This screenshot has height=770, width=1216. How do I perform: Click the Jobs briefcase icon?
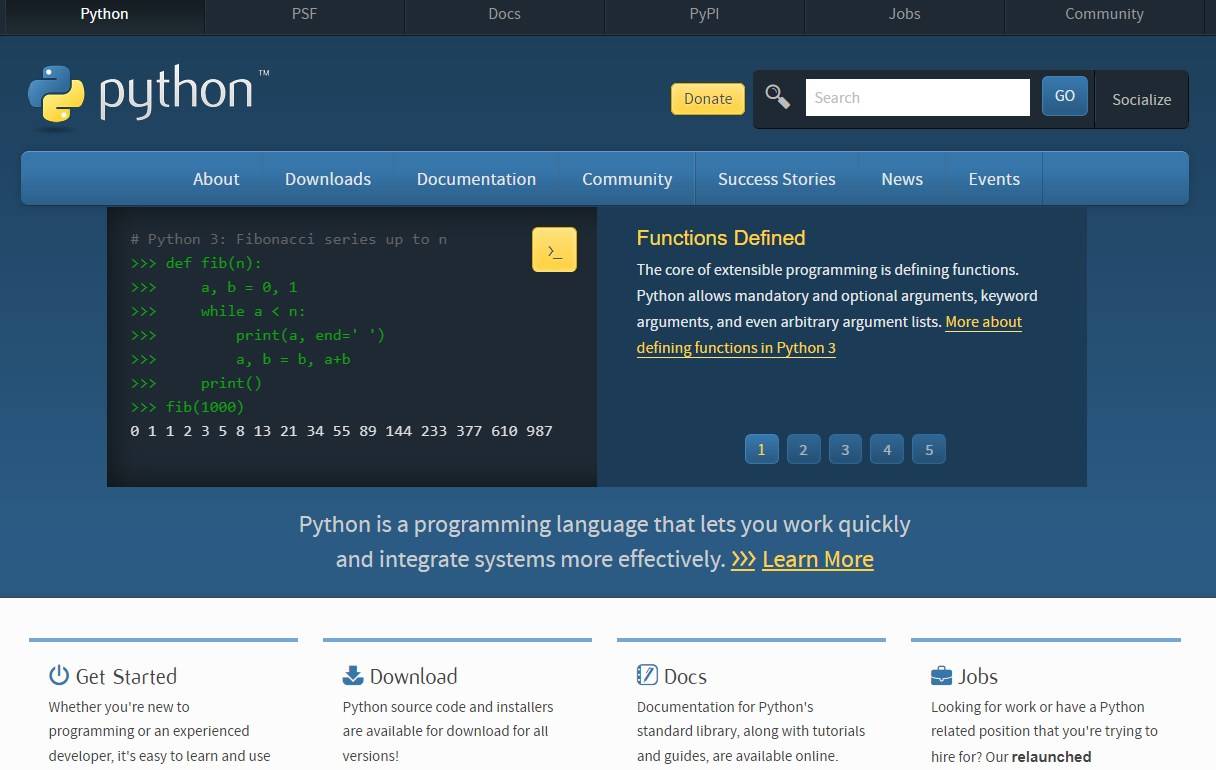tap(941, 675)
